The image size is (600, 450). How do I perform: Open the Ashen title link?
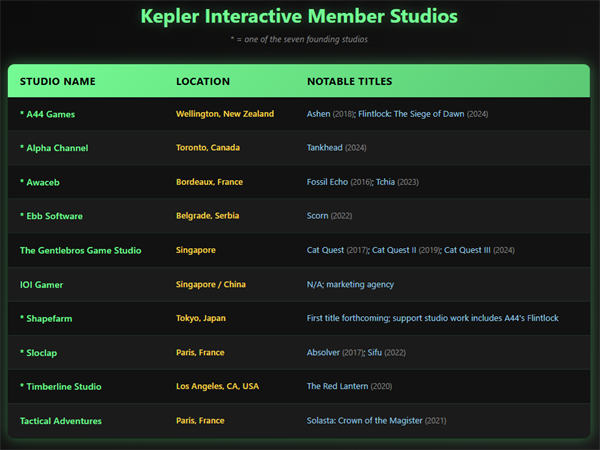click(318, 114)
